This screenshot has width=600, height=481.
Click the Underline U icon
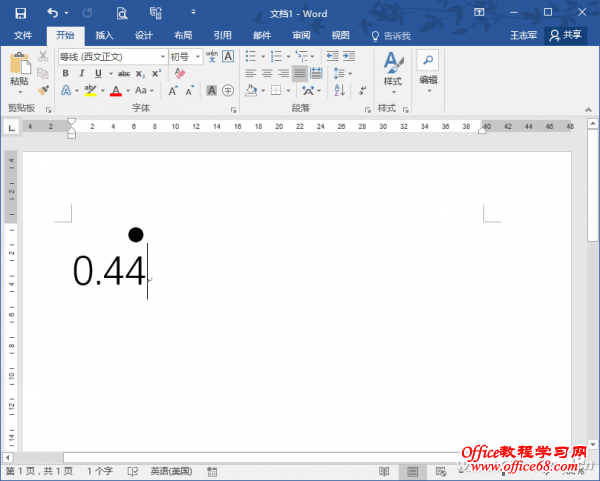click(x=97, y=73)
